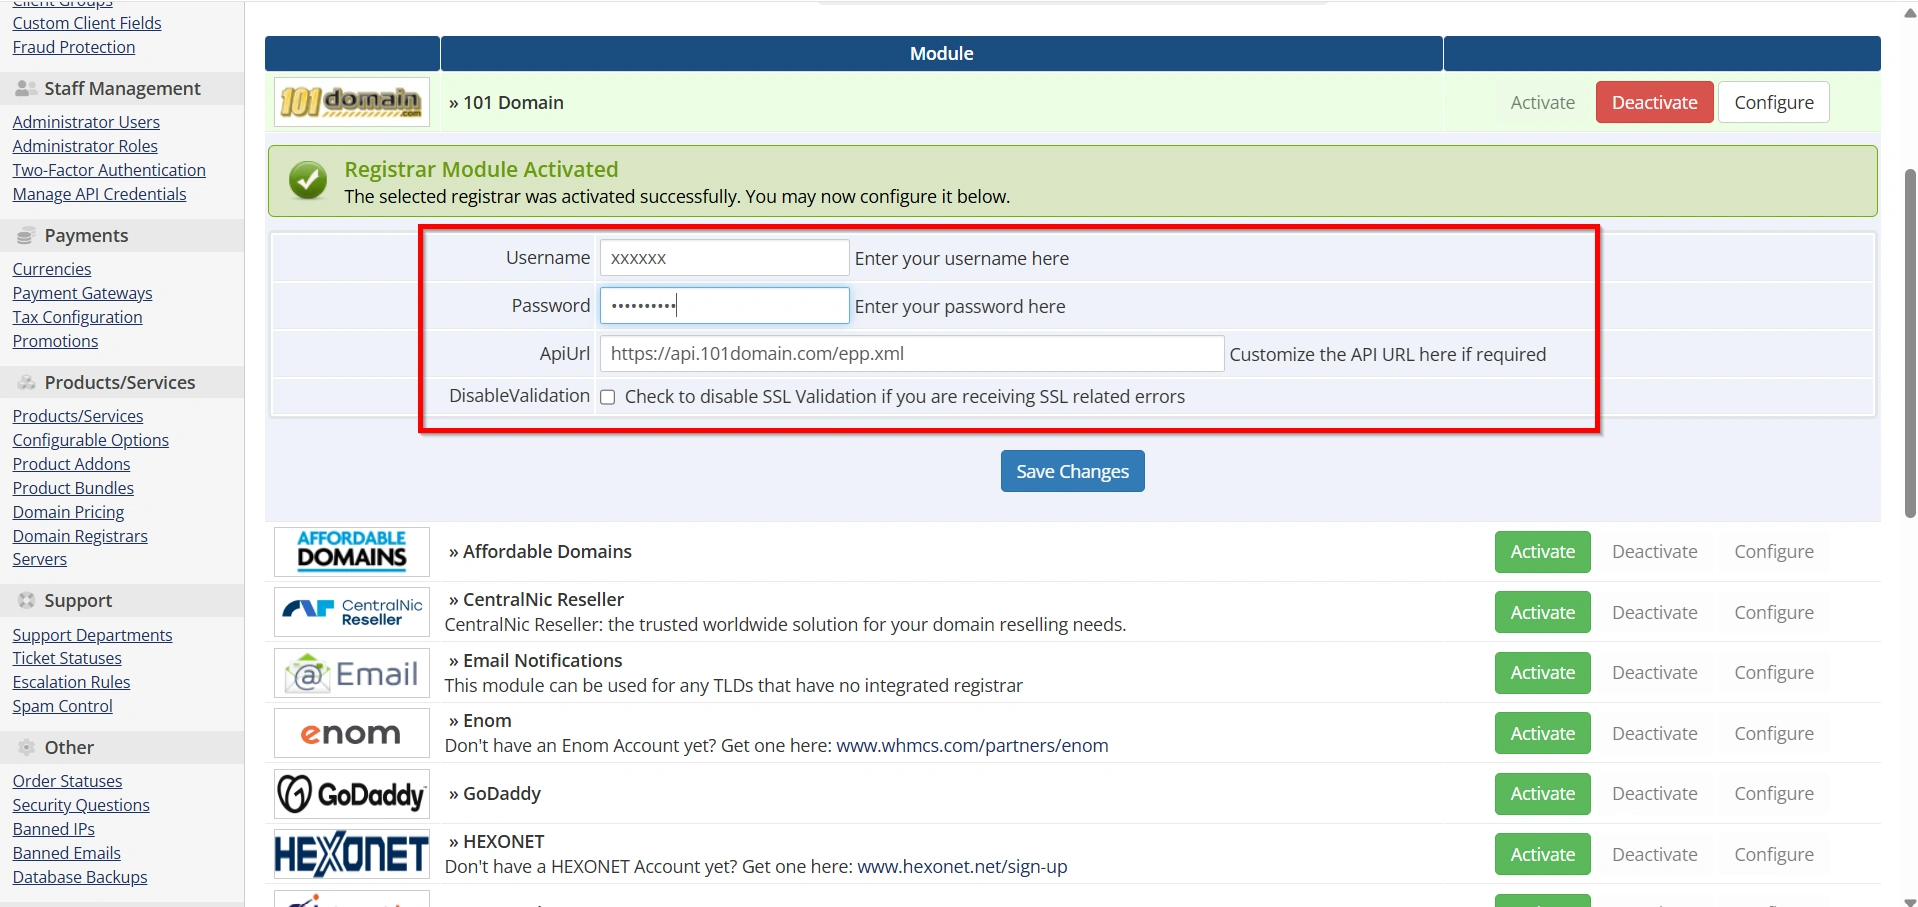Open Servers link
Viewport: 1918px width, 907px height.
coord(40,559)
